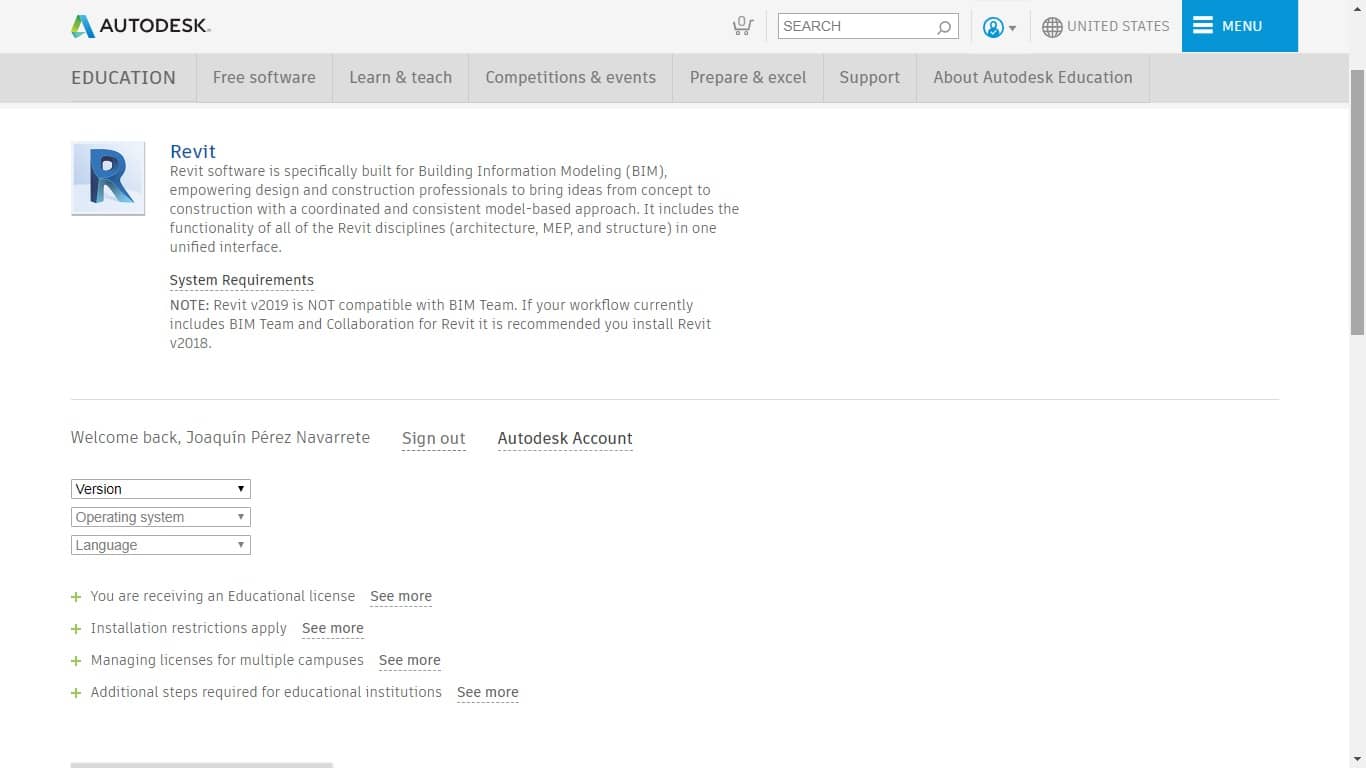
Task: Open the Learn & teach tab
Action: tap(400, 77)
